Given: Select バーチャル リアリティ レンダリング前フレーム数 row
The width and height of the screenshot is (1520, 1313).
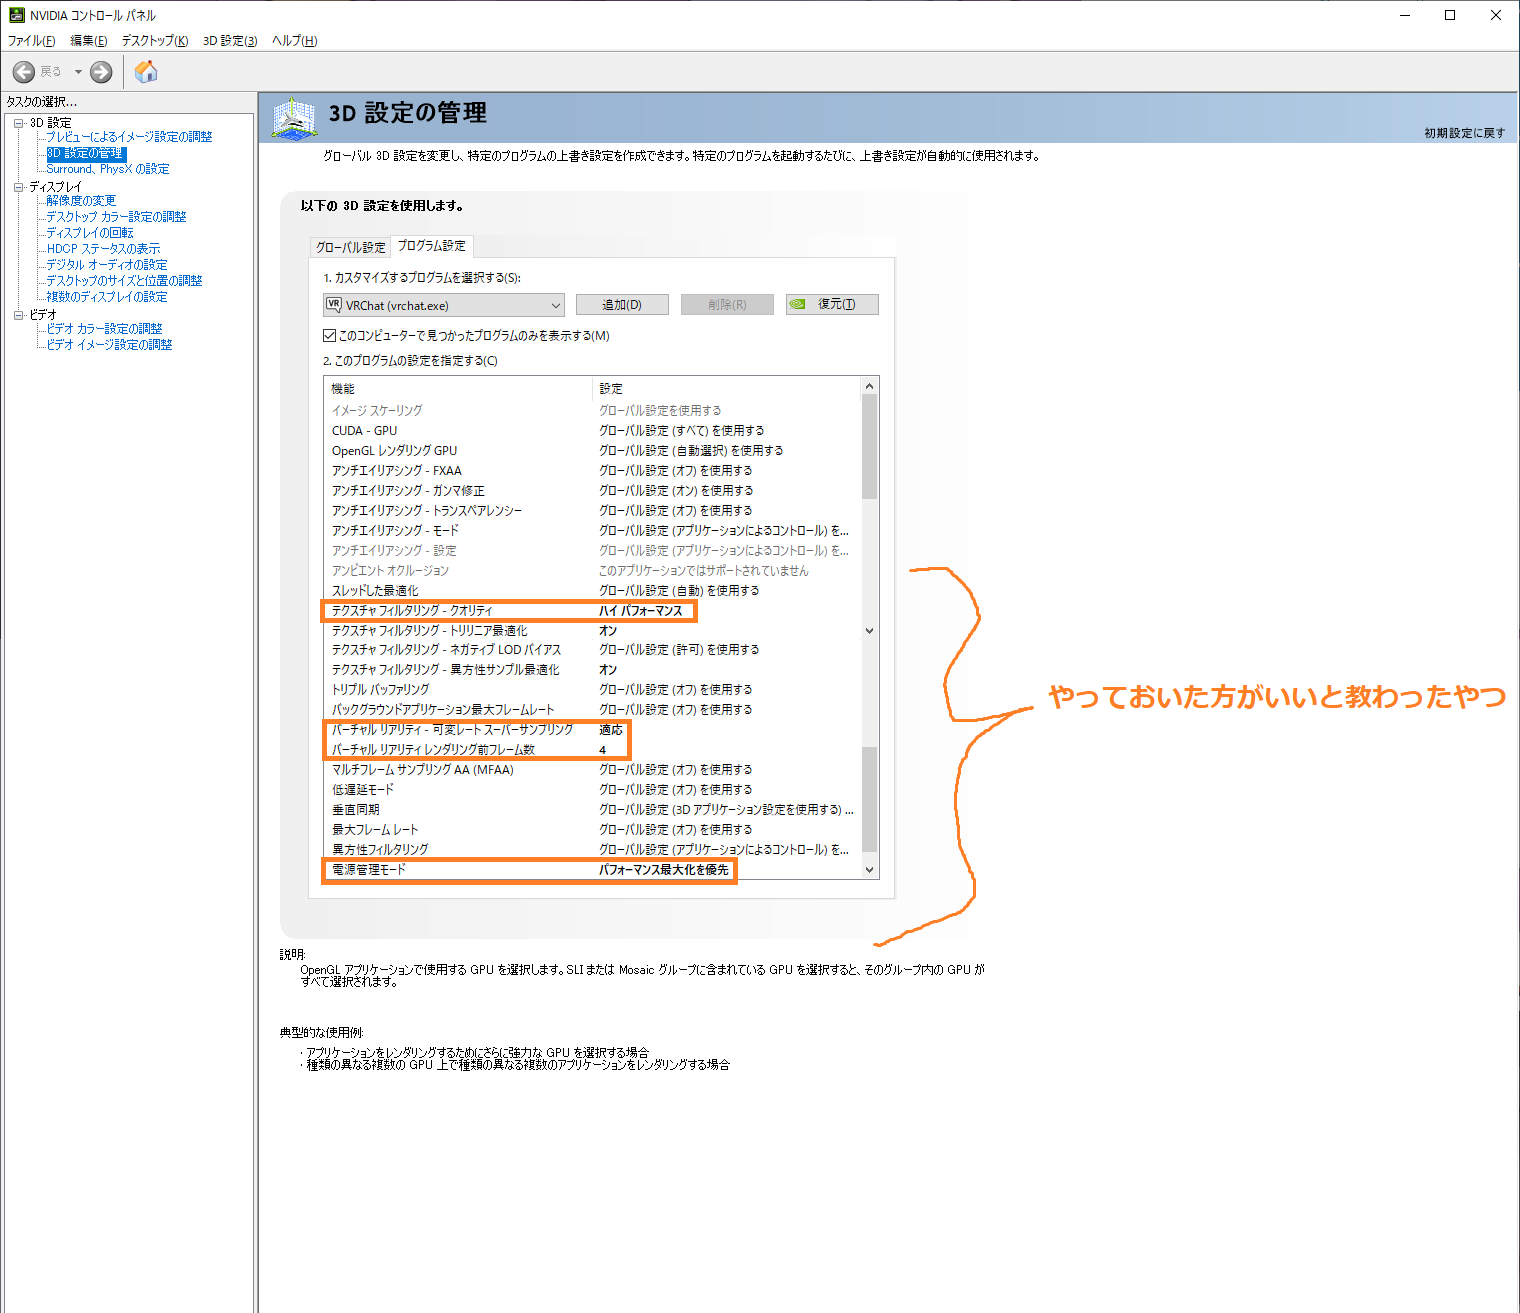Looking at the screenshot, I should click(592, 750).
